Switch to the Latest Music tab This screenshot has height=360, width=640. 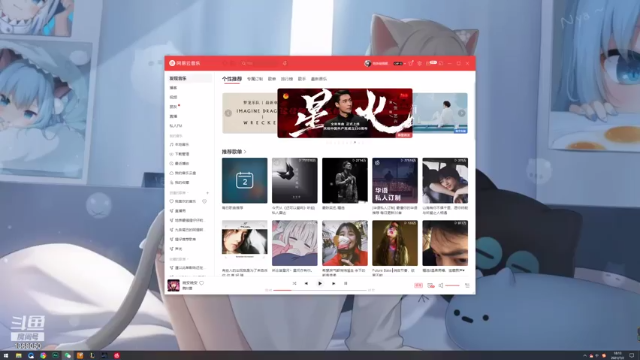tap(319, 79)
